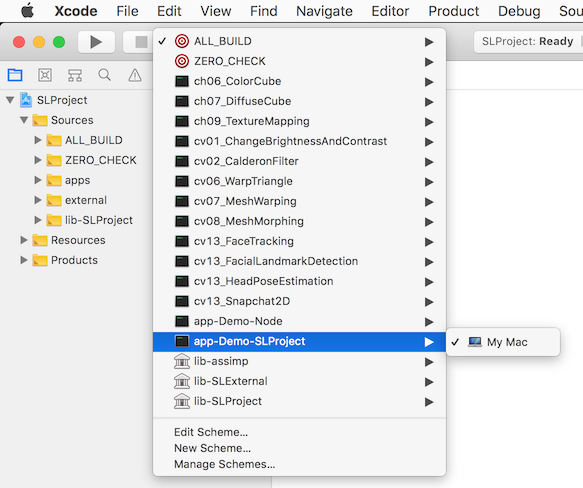Click the lib-SLProject library icon in menu

(x=182, y=401)
